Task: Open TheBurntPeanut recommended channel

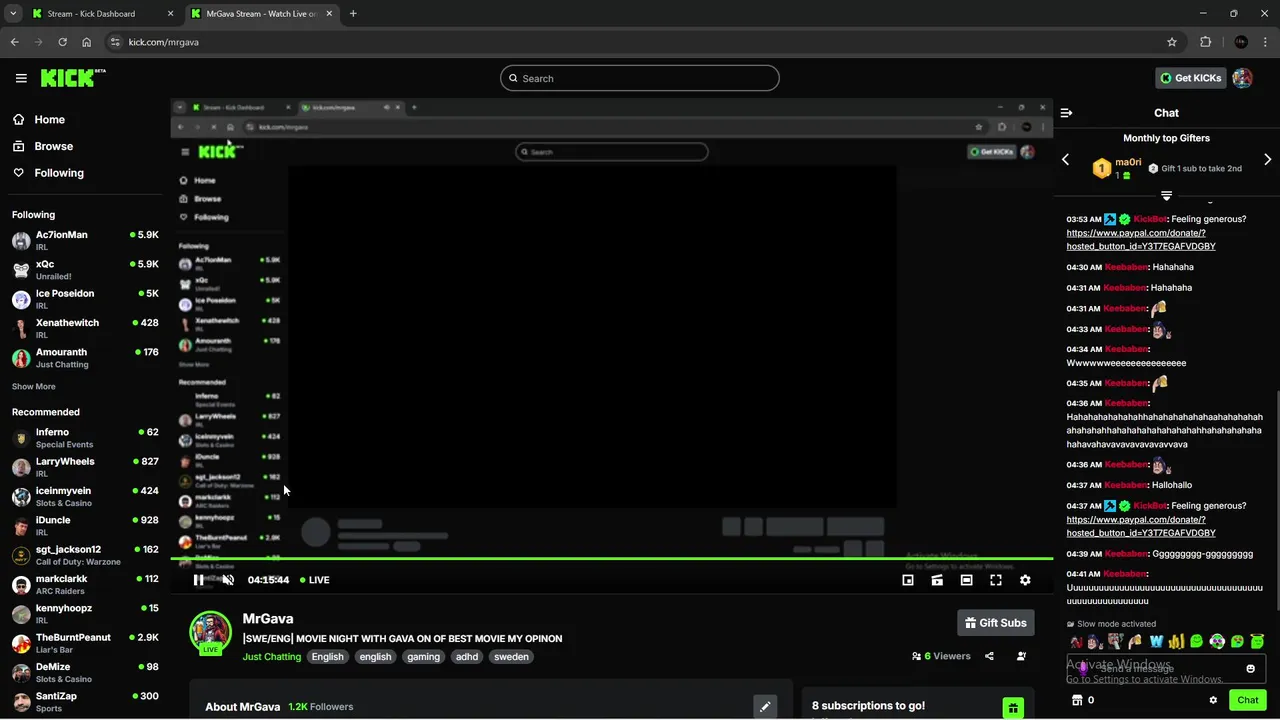Action: 85,643
